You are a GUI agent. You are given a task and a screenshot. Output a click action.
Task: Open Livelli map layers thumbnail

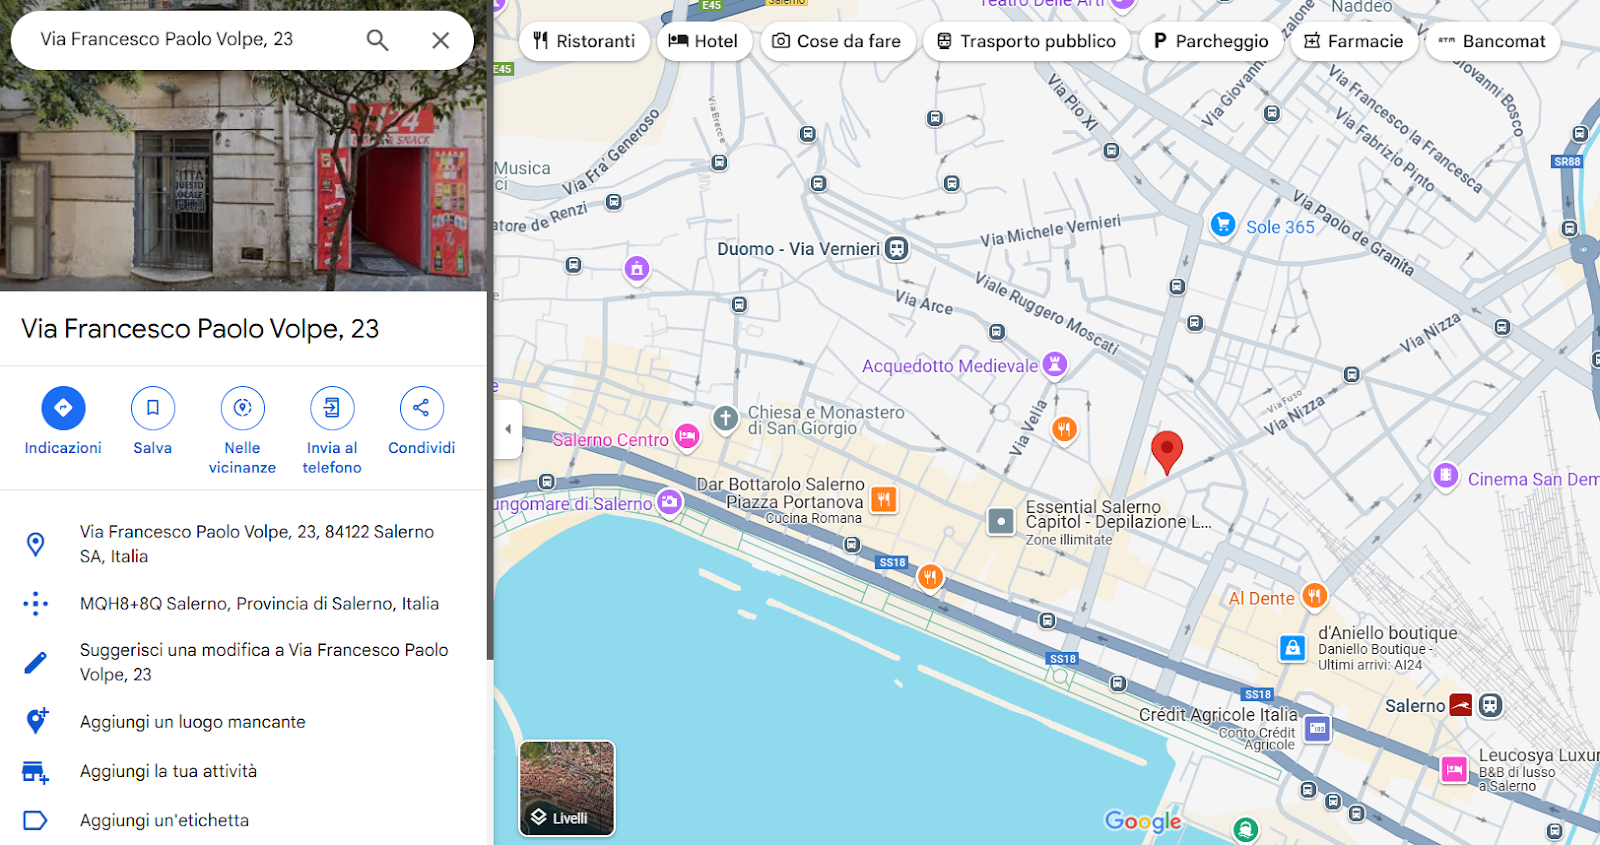(x=567, y=788)
